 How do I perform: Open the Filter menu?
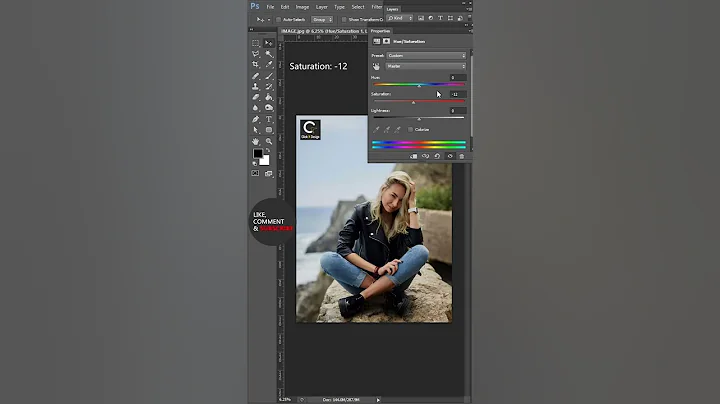(377, 7)
